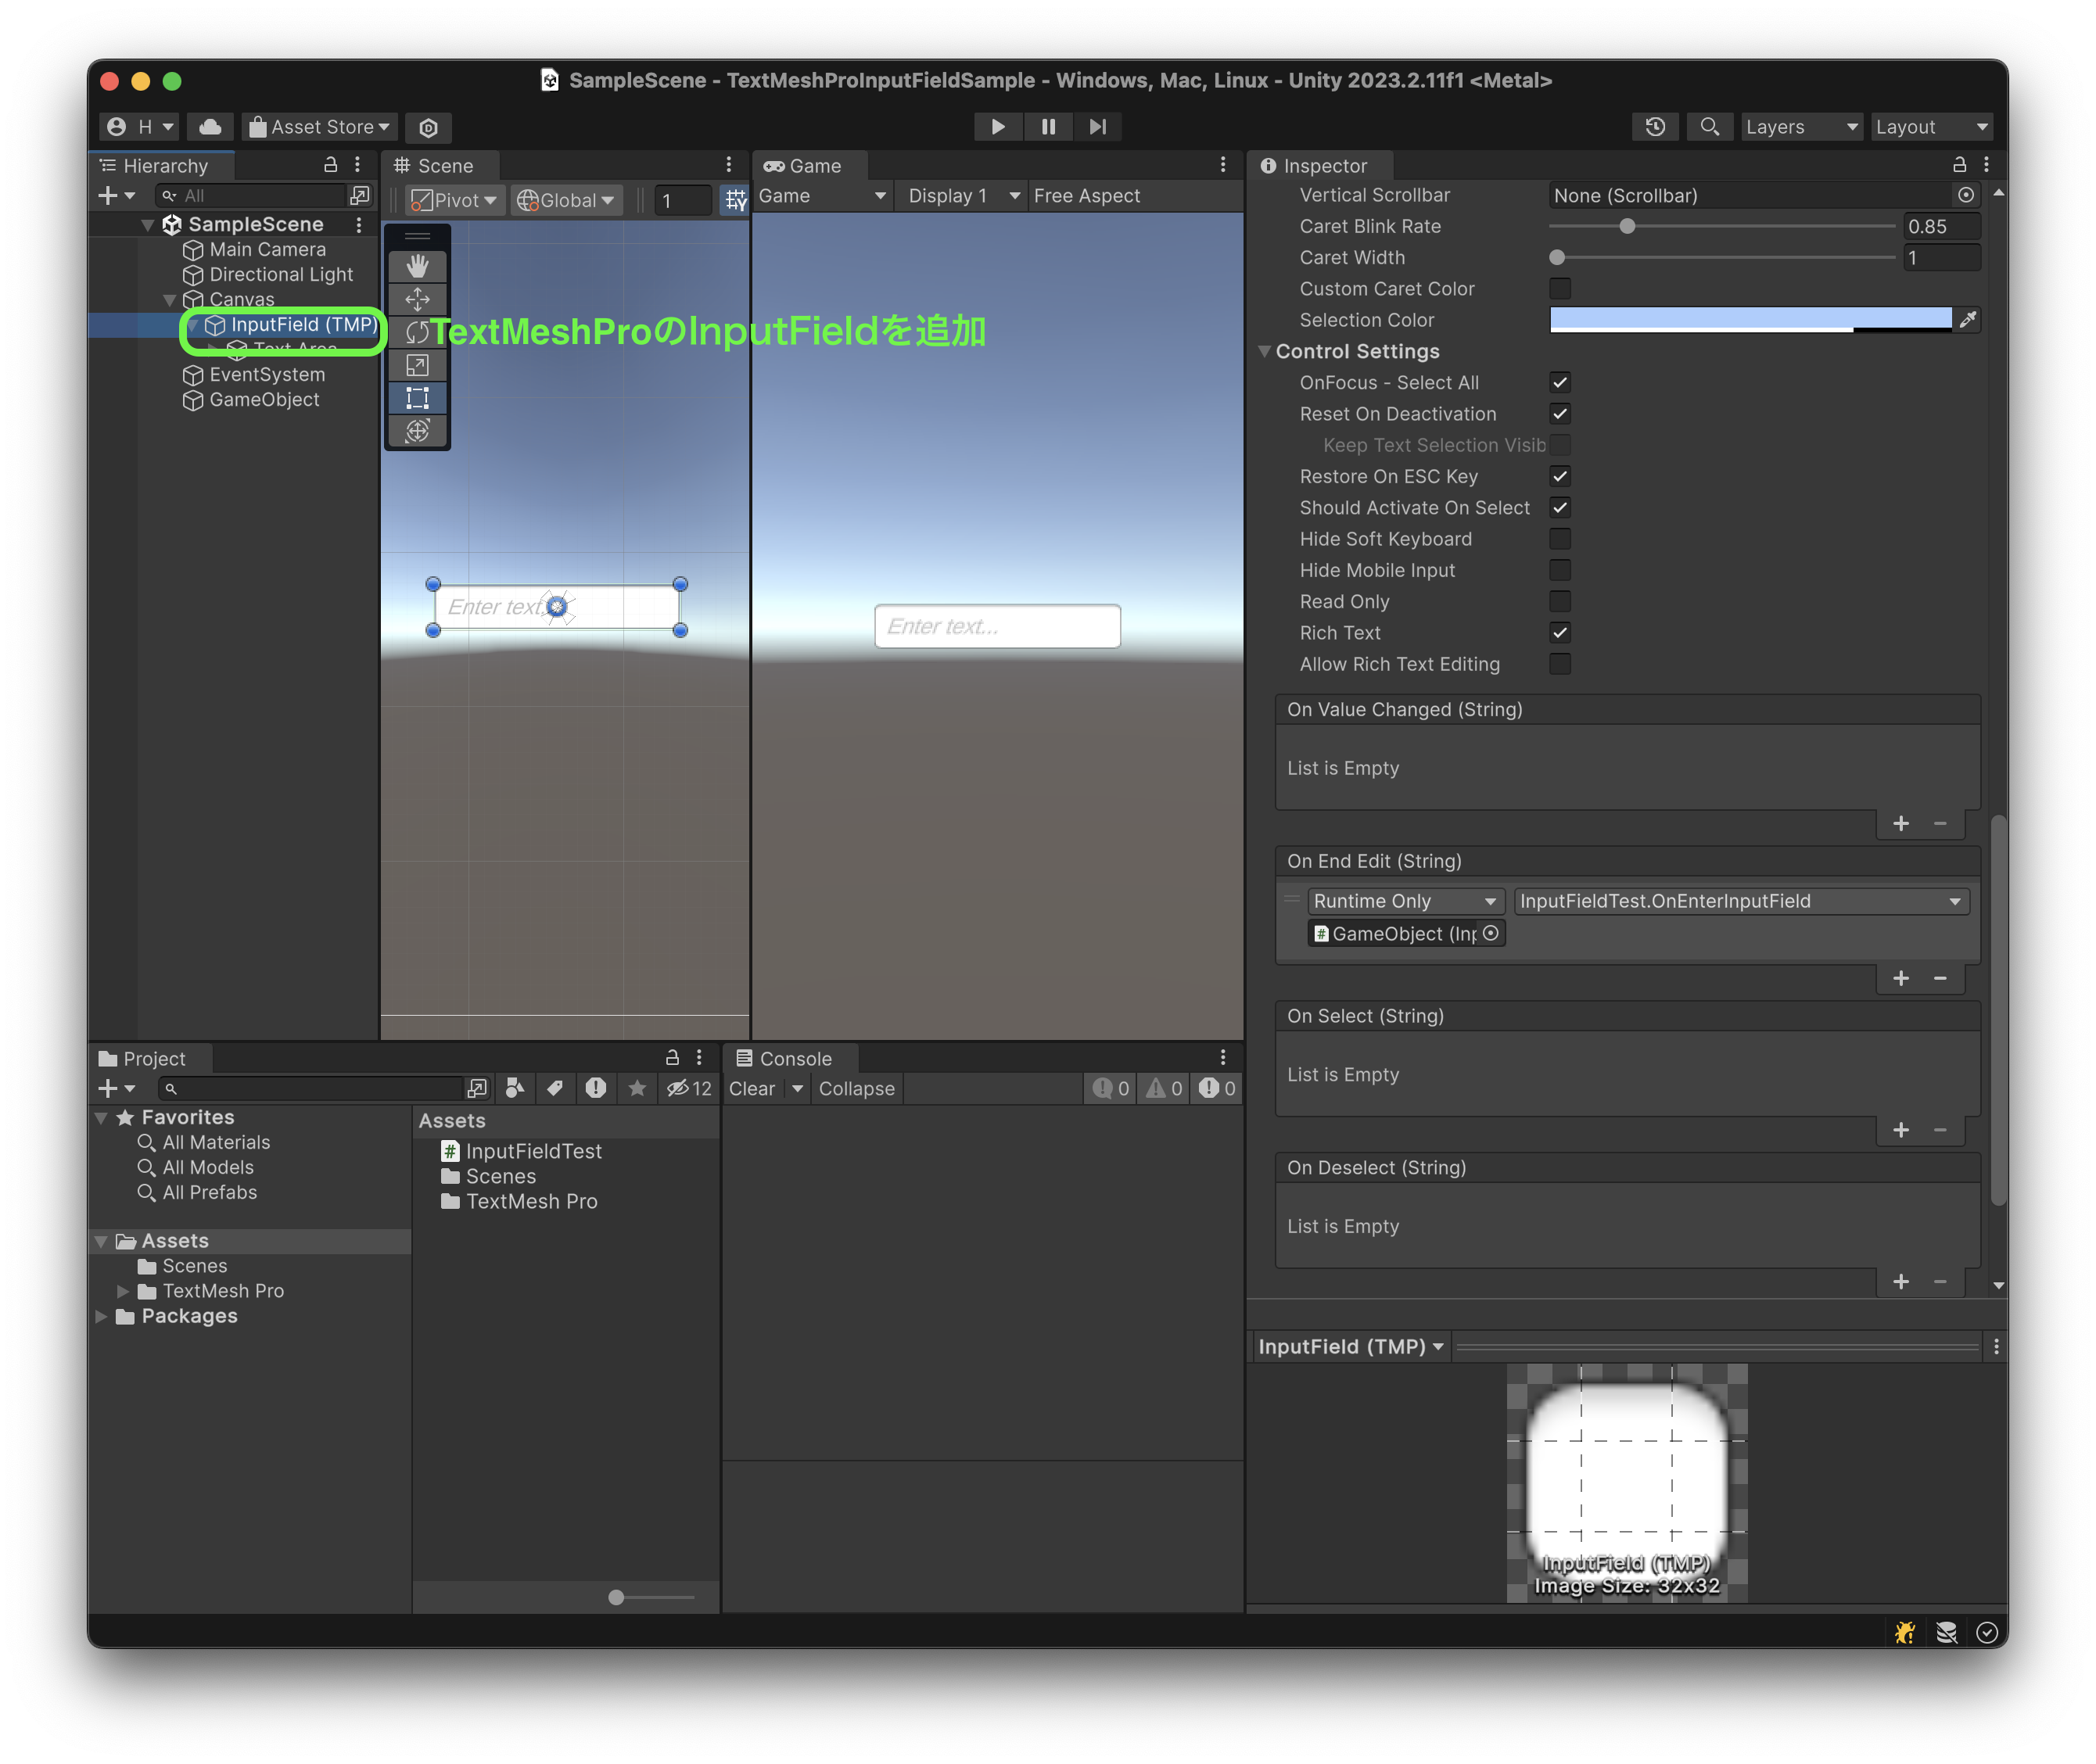Add an On Select event with the plus button
Screen dimensions: 2096x1764
point(1900,1129)
